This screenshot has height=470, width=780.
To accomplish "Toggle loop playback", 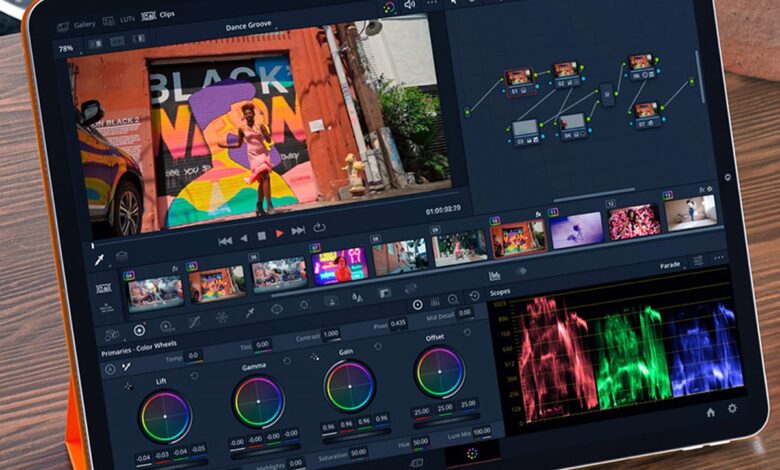I will coord(319,227).
